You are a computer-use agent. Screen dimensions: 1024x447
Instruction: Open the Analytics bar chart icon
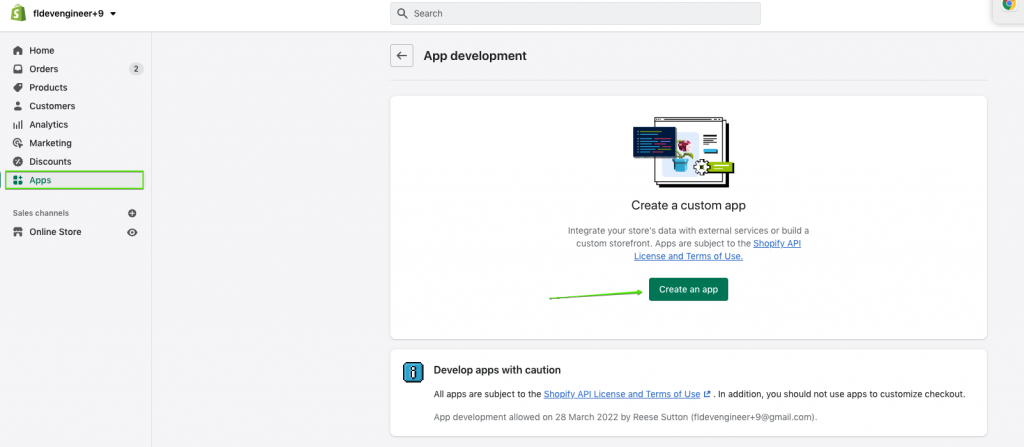point(18,125)
